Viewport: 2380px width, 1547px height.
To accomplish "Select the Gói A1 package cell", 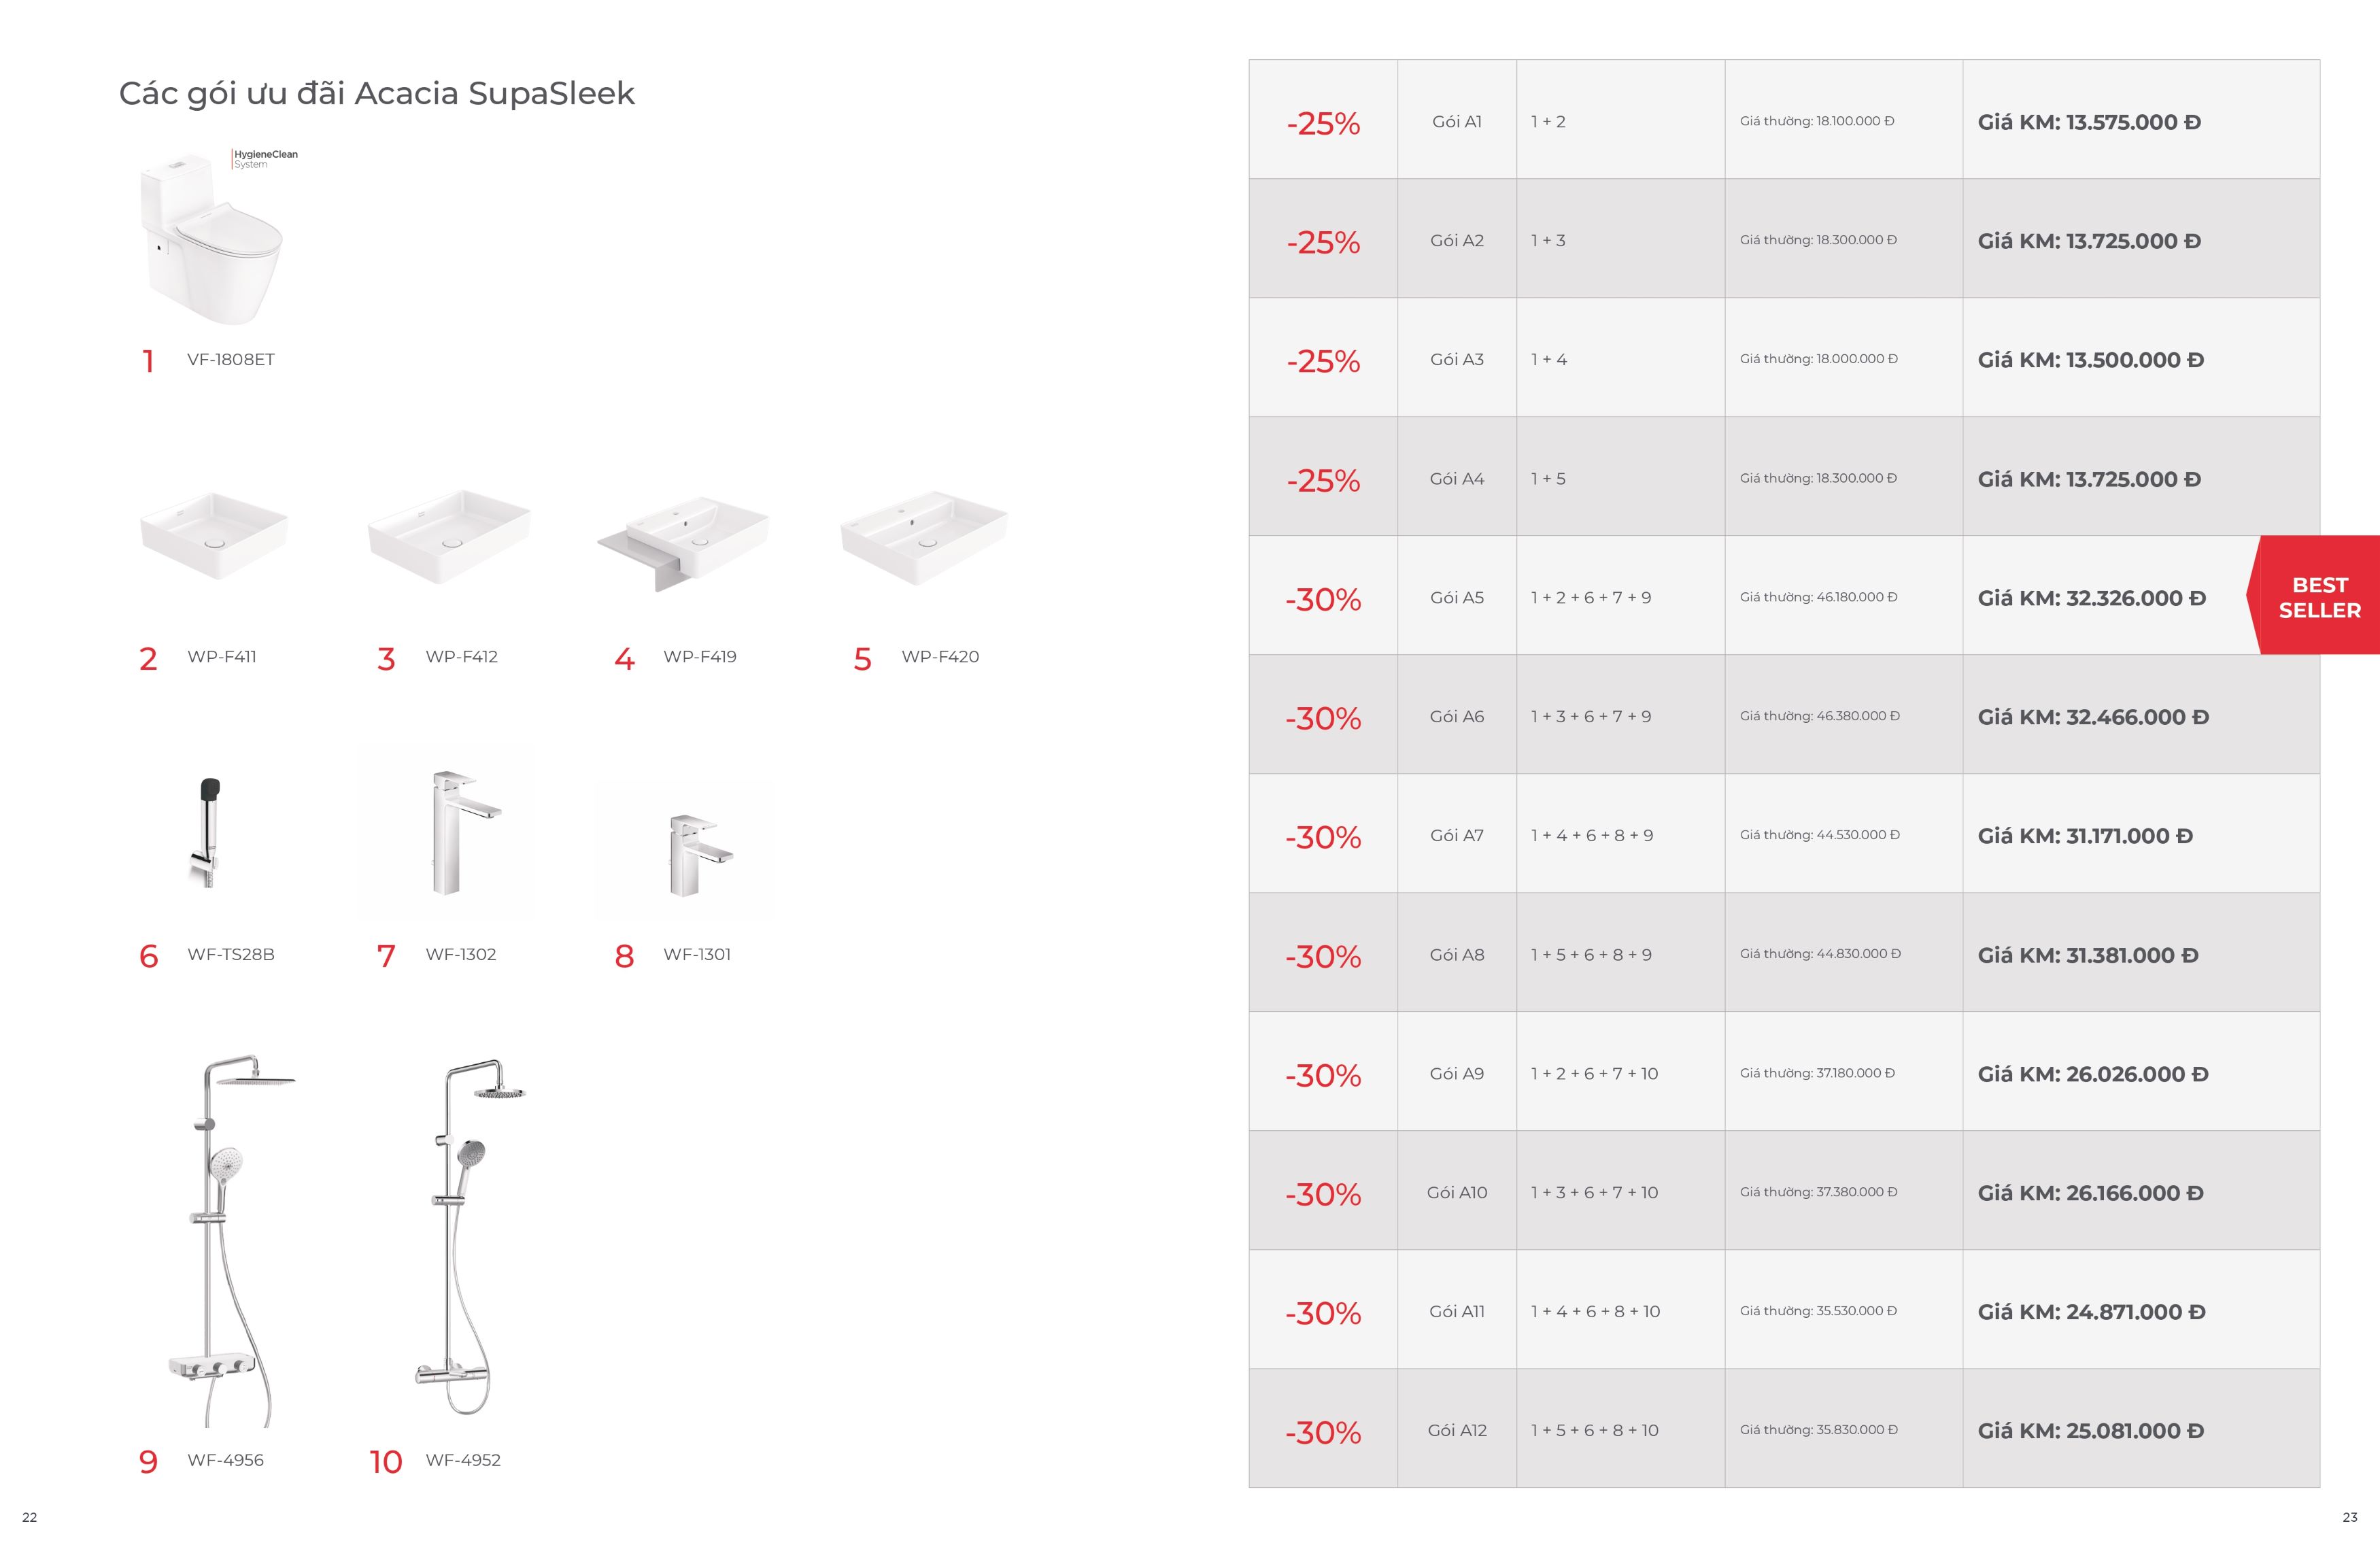I will coord(1456,121).
